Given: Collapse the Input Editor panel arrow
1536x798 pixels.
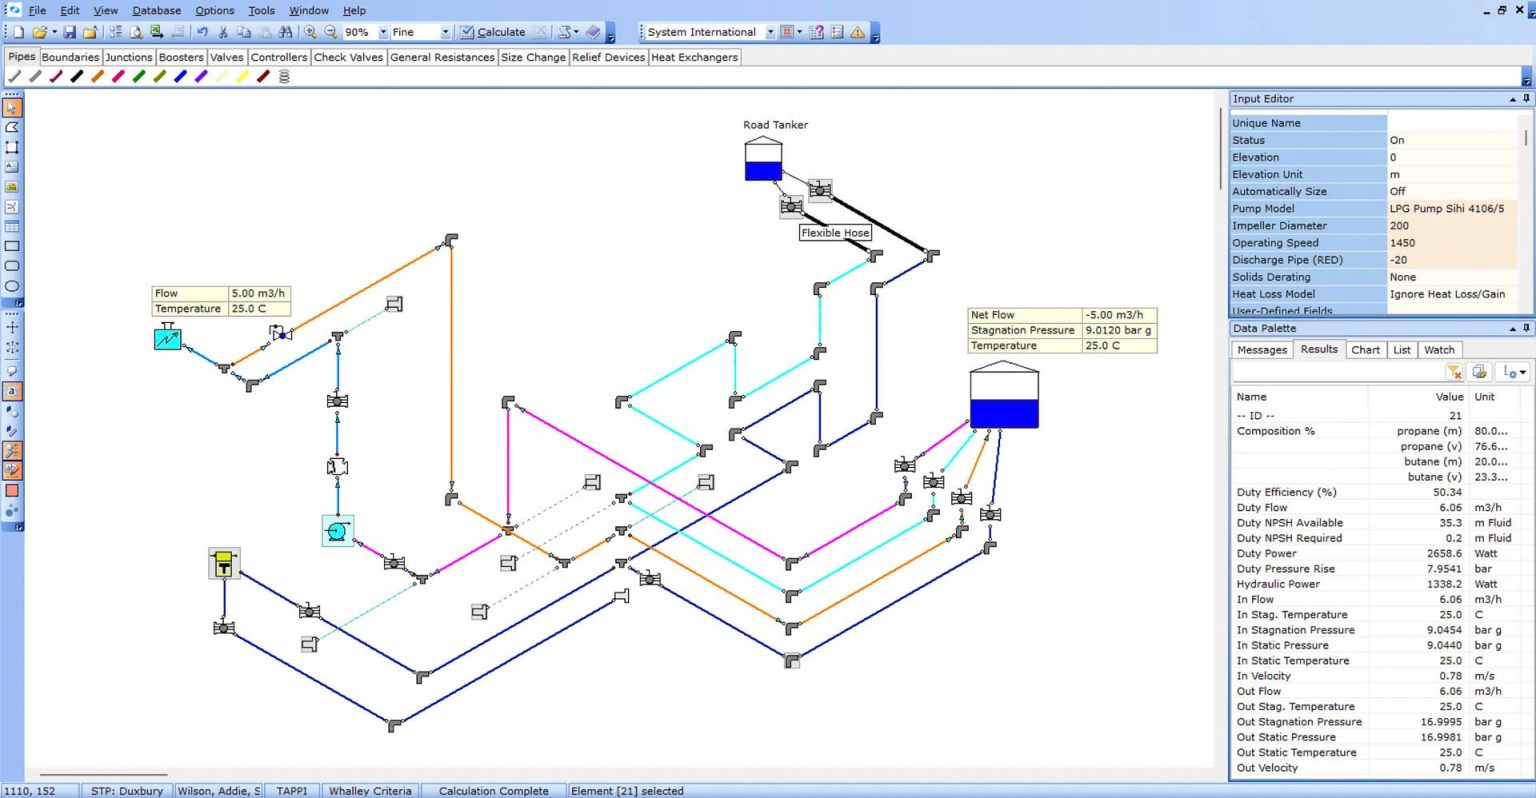Looking at the screenshot, I should pos(1512,99).
